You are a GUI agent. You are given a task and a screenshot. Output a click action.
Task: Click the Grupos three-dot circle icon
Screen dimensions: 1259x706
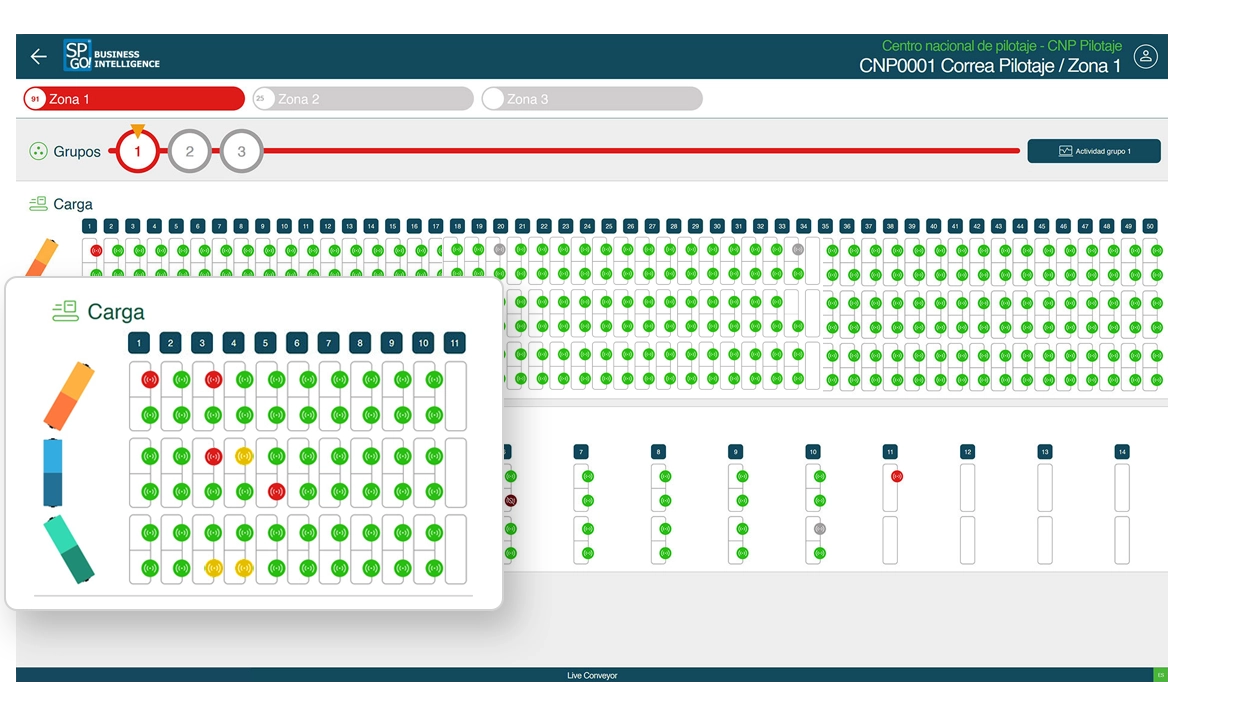[38, 152]
